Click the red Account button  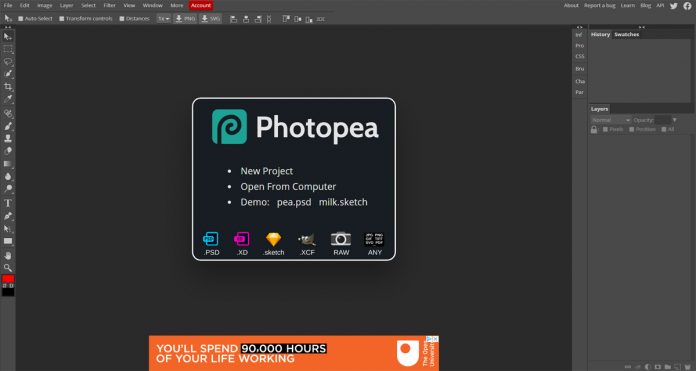[x=201, y=5]
